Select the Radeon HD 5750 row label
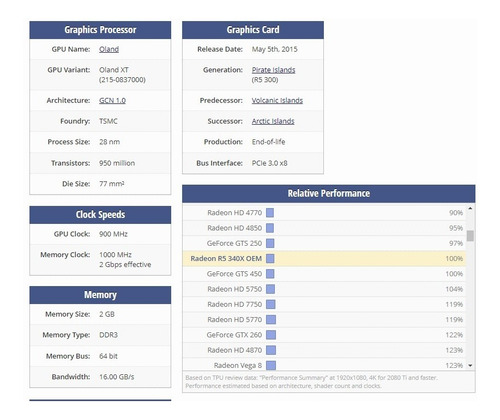Screen dimensions: 500x420 [x=234, y=289]
